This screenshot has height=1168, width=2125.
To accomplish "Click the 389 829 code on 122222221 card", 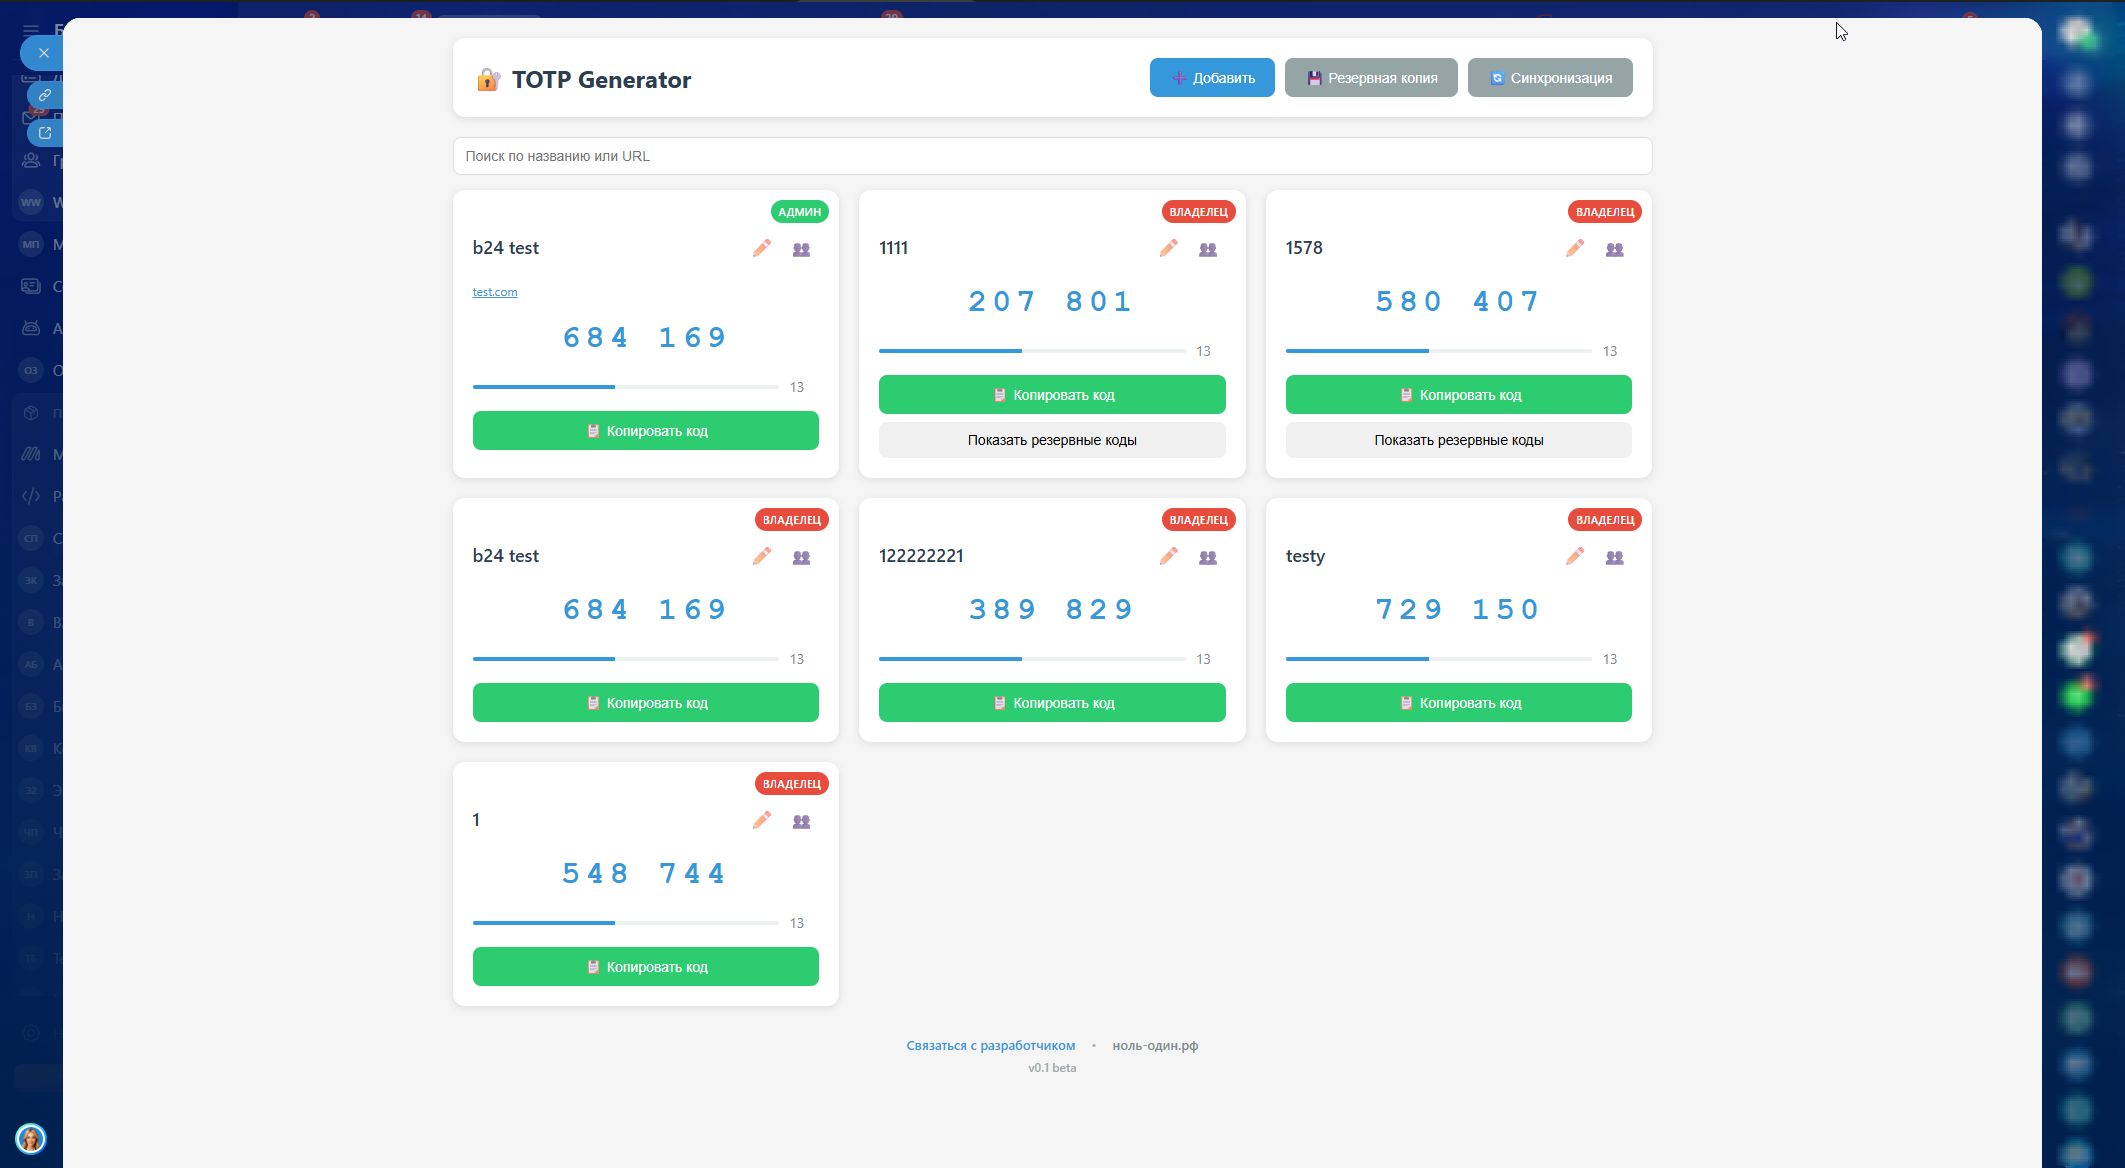I will pos(1051,609).
